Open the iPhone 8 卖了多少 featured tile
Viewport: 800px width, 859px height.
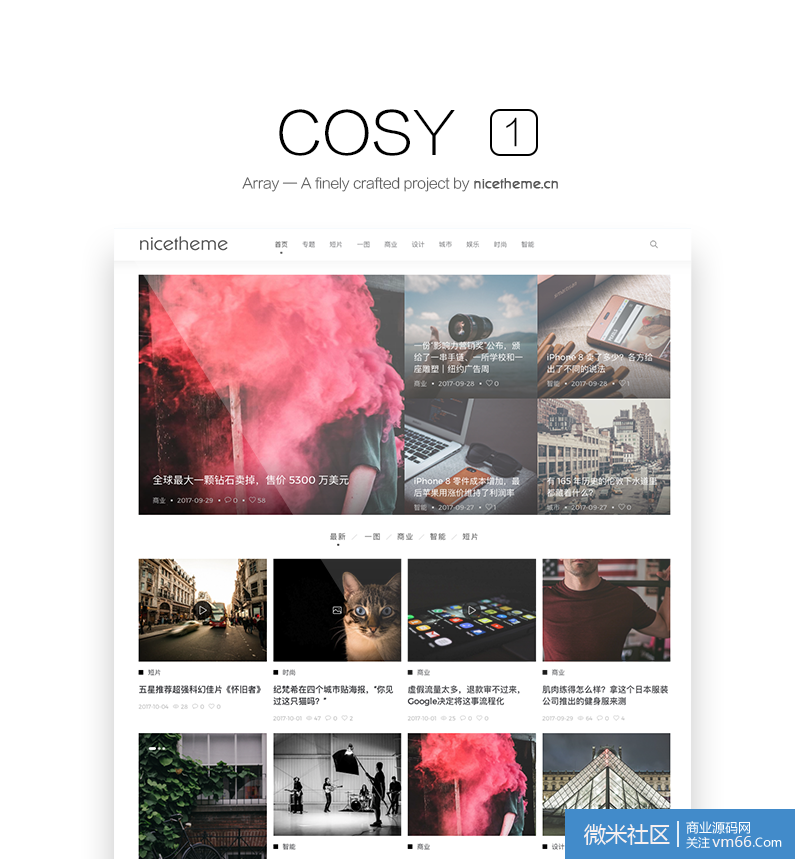[603, 336]
